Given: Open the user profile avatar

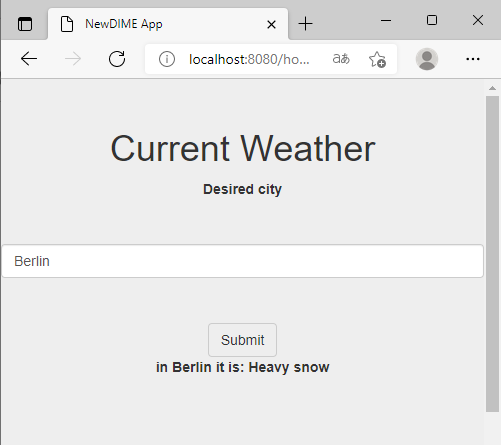Looking at the screenshot, I should [427, 59].
